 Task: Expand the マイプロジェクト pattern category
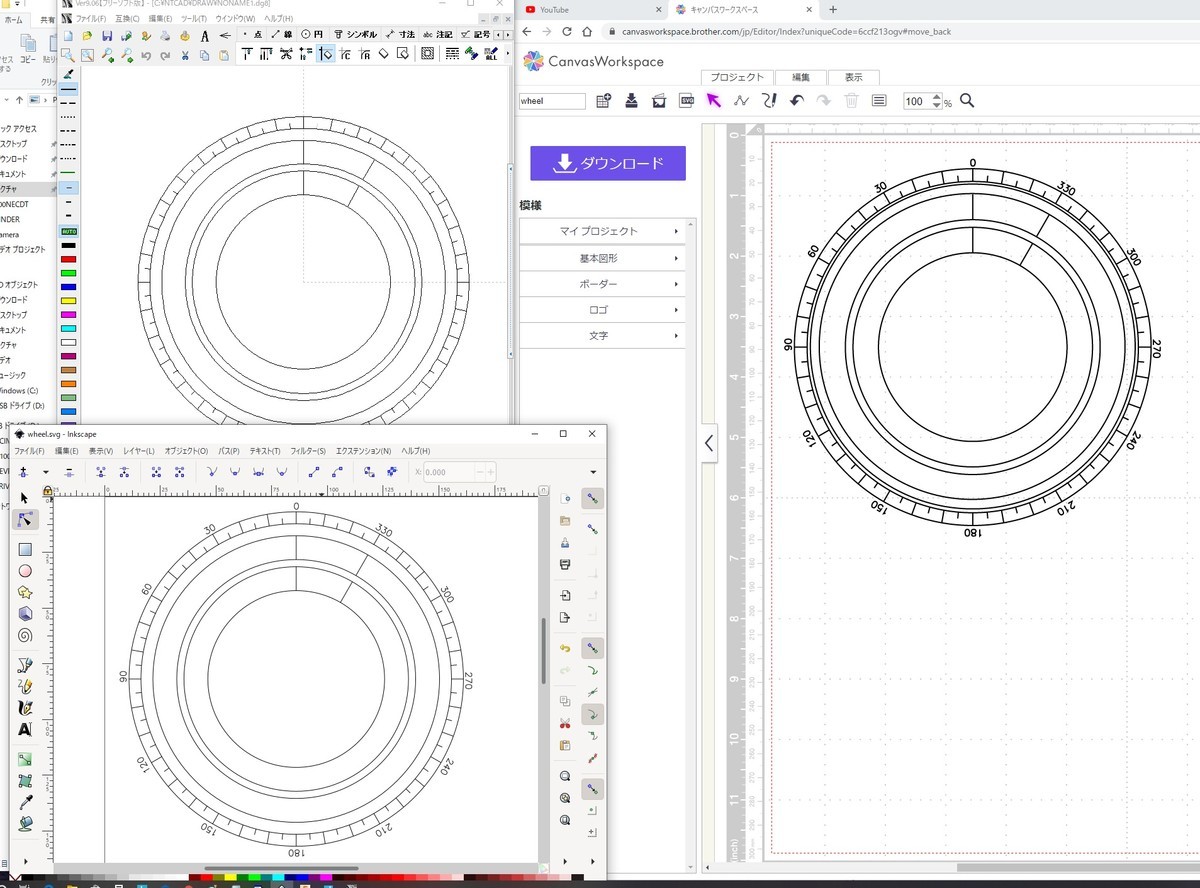click(602, 232)
